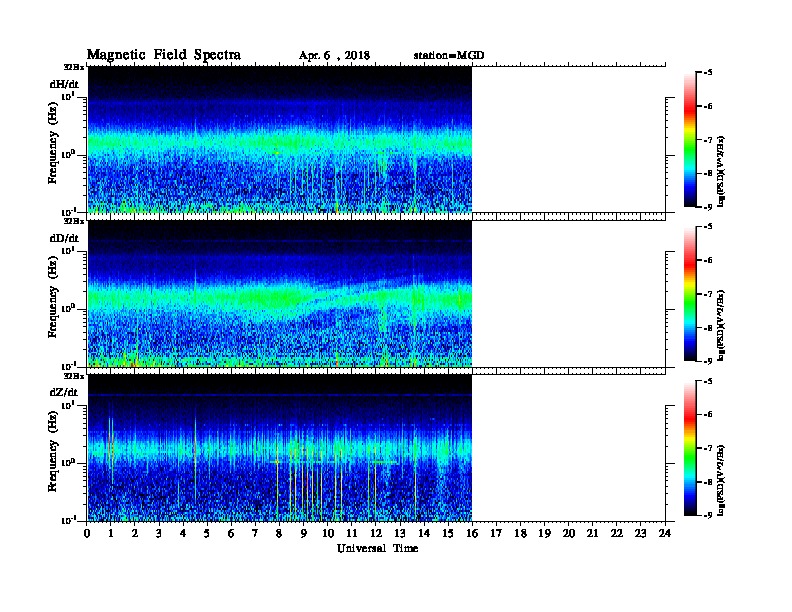The image size is (792, 612).
Task: Click hour 1 on the time axis
Action: (x=111, y=534)
